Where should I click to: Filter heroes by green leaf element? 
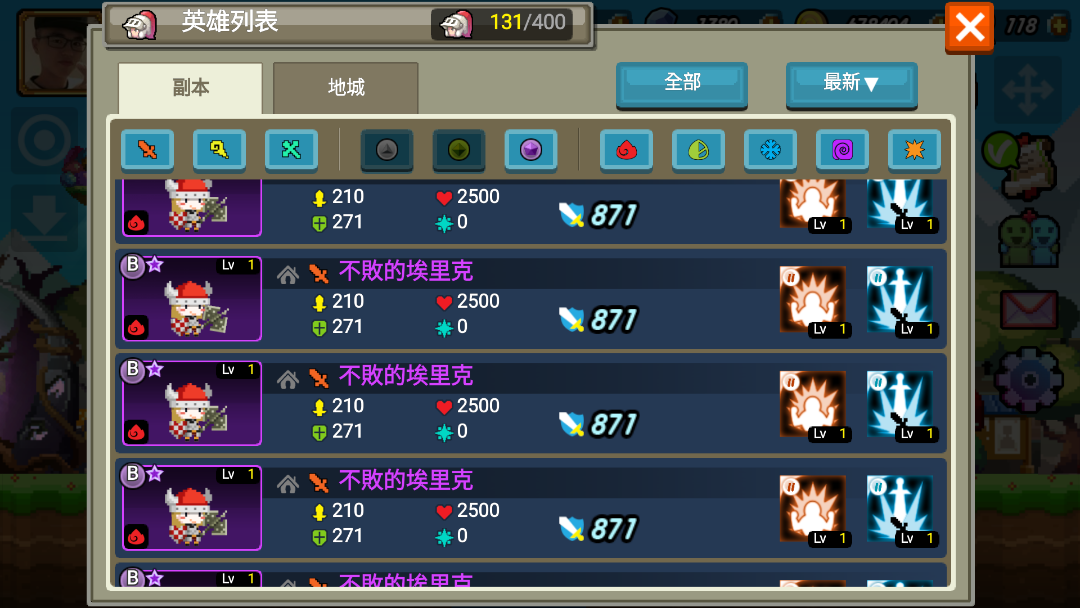click(698, 149)
